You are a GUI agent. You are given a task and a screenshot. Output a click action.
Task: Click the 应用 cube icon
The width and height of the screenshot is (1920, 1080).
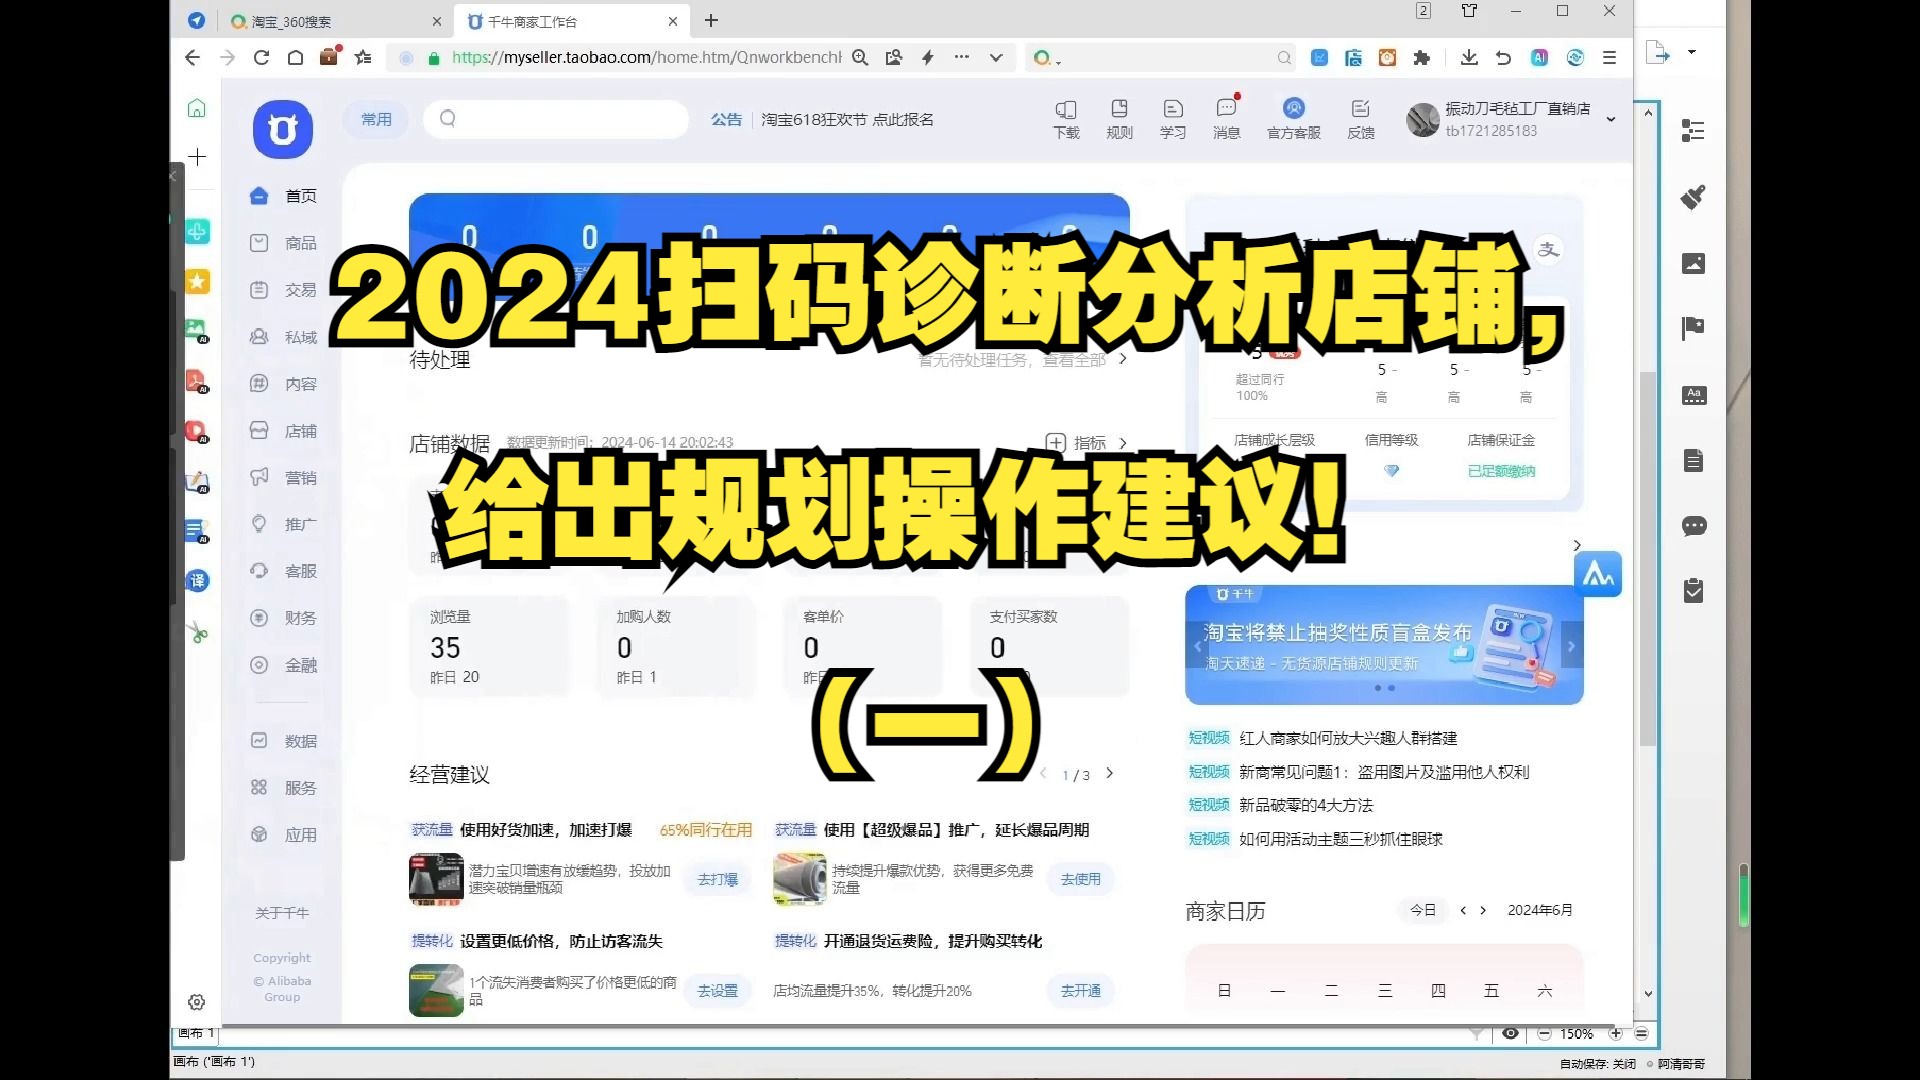[x=259, y=835]
